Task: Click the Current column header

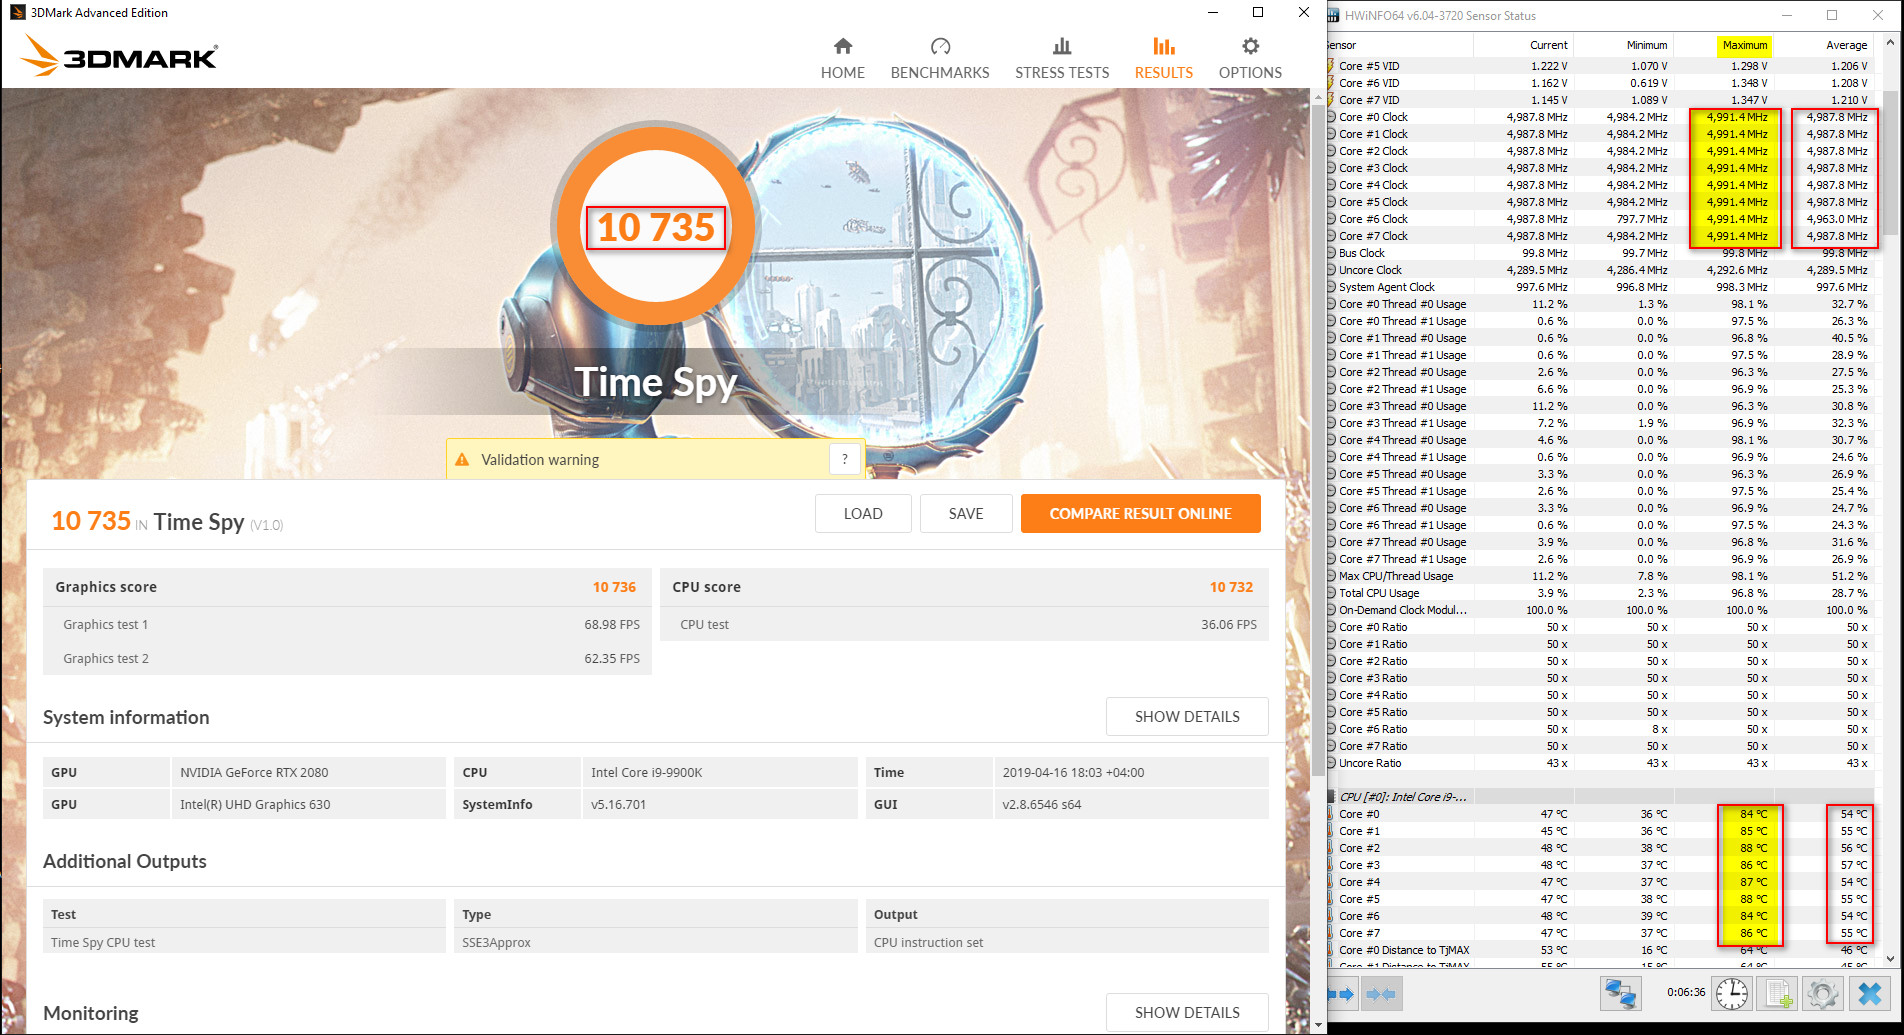Action: click(x=1523, y=45)
